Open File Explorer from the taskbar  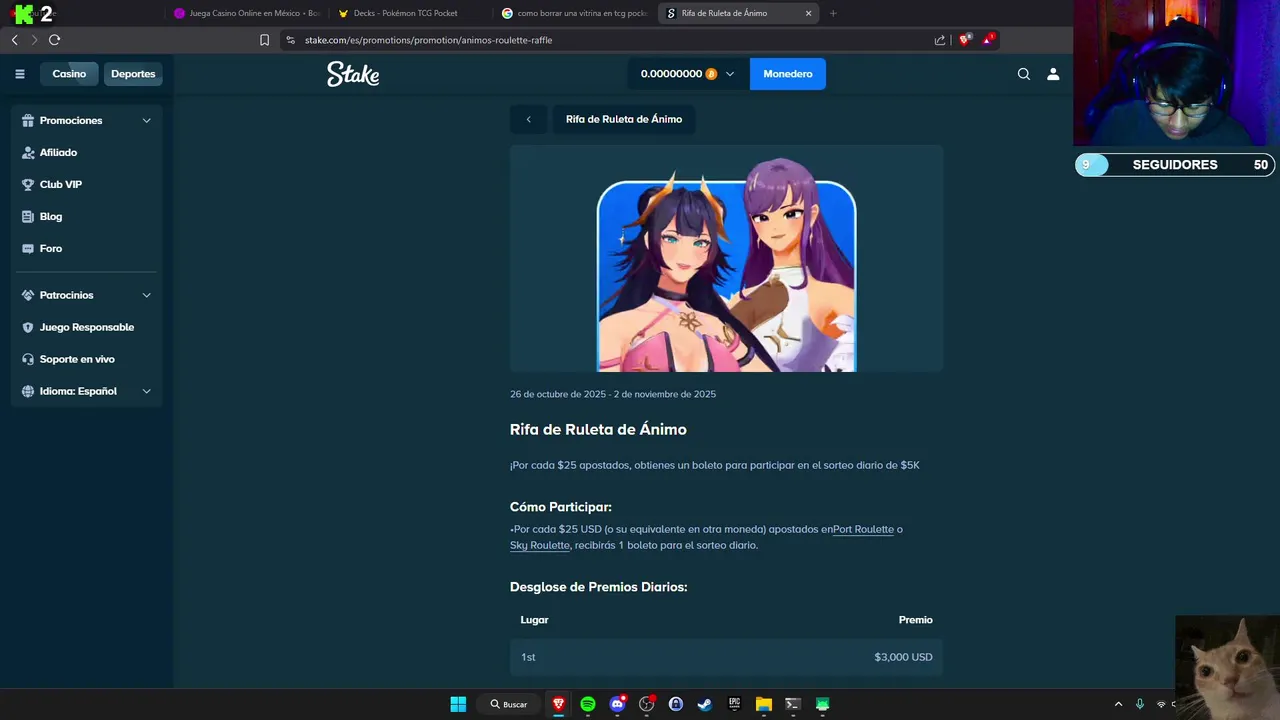(x=764, y=704)
